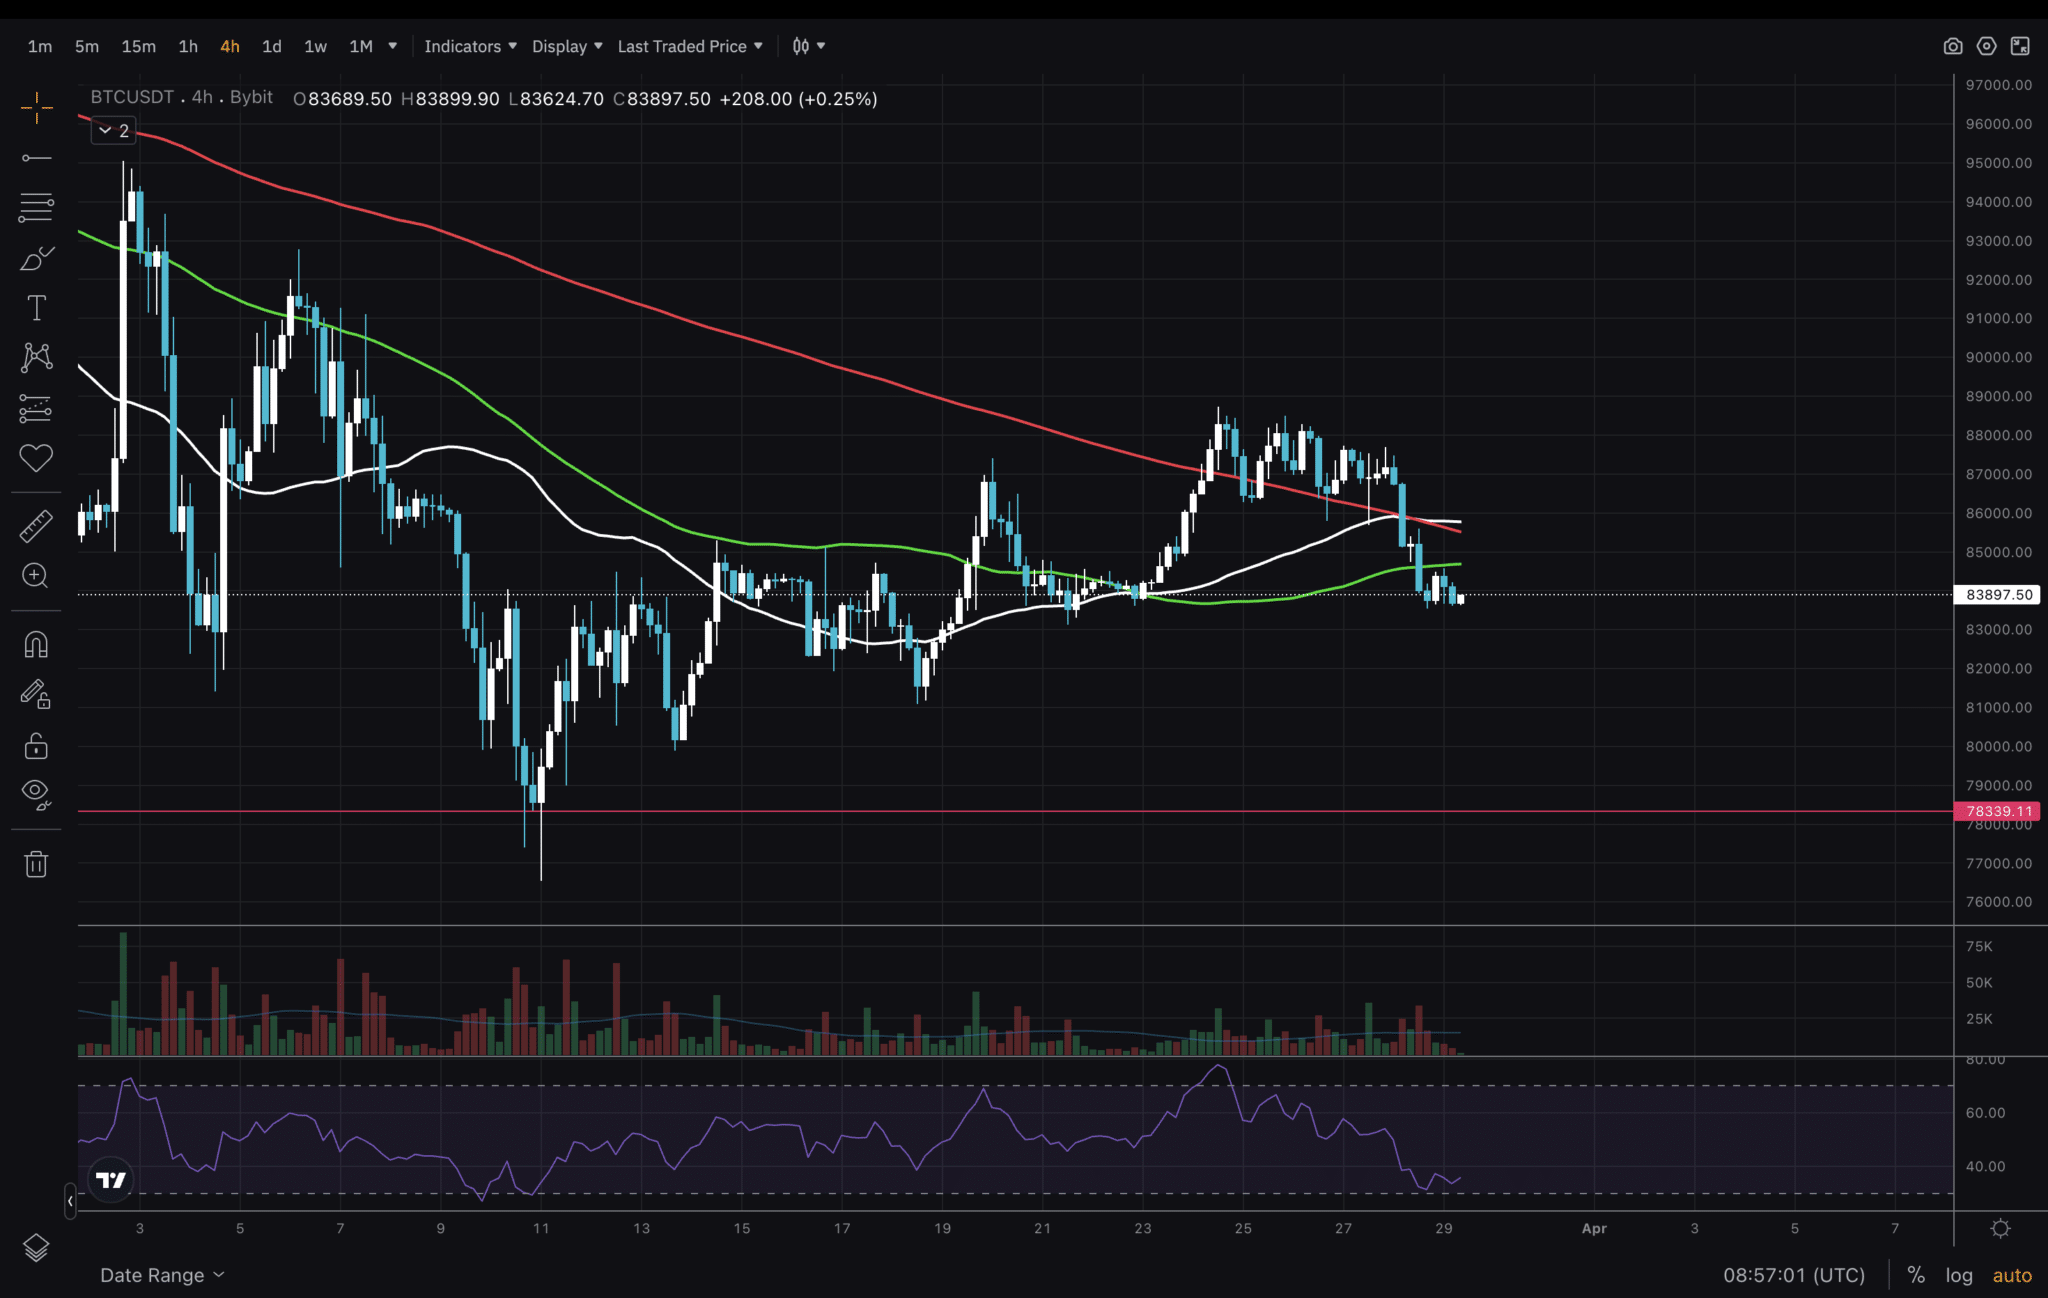Image resolution: width=2048 pixels, height=1298 pixels.
Task: Switch to the 1h timeframe
Action: [188, 46]
